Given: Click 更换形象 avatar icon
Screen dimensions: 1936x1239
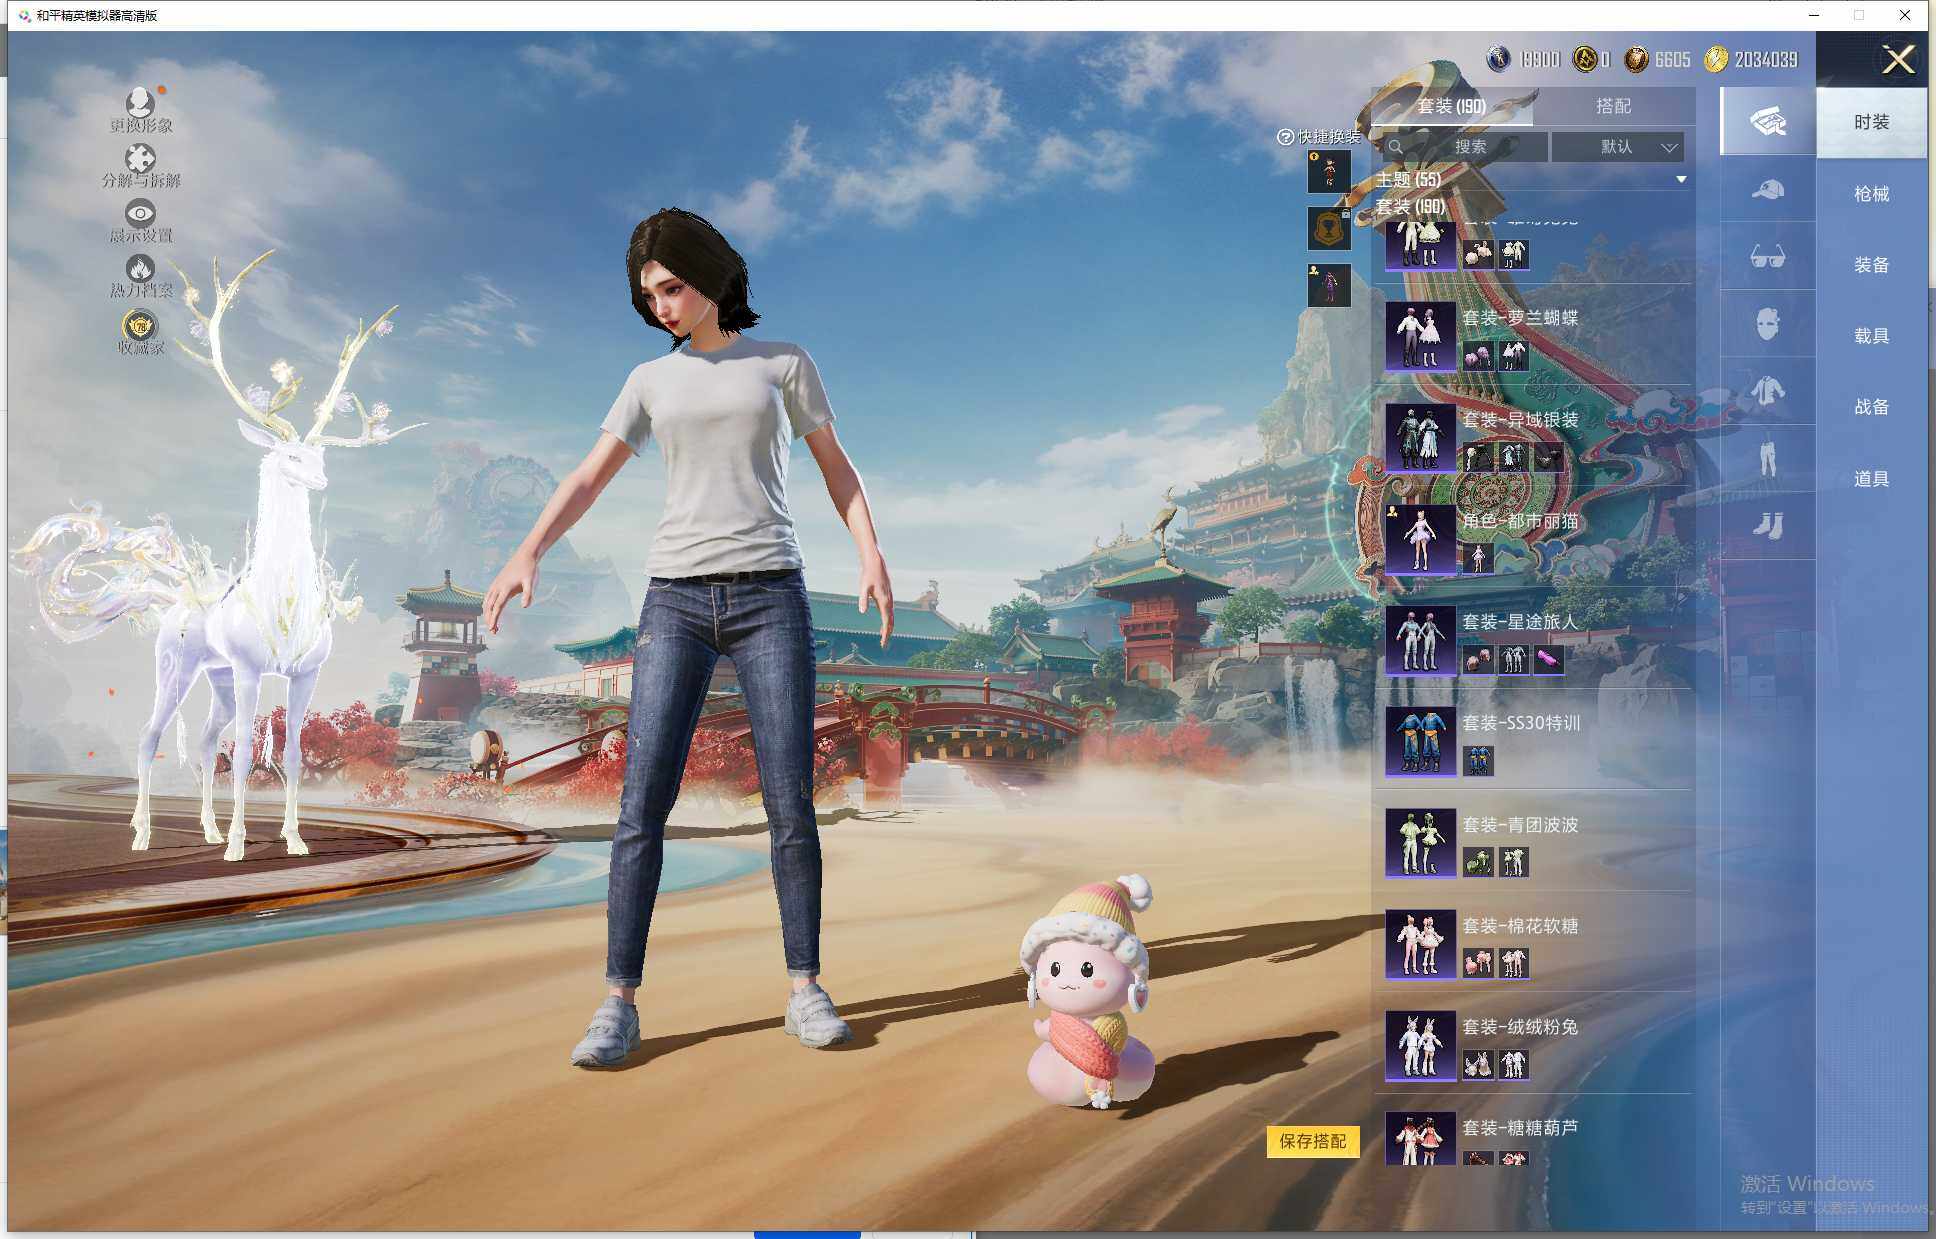Looking at the screenshot, I should click(x=140, y=102).
